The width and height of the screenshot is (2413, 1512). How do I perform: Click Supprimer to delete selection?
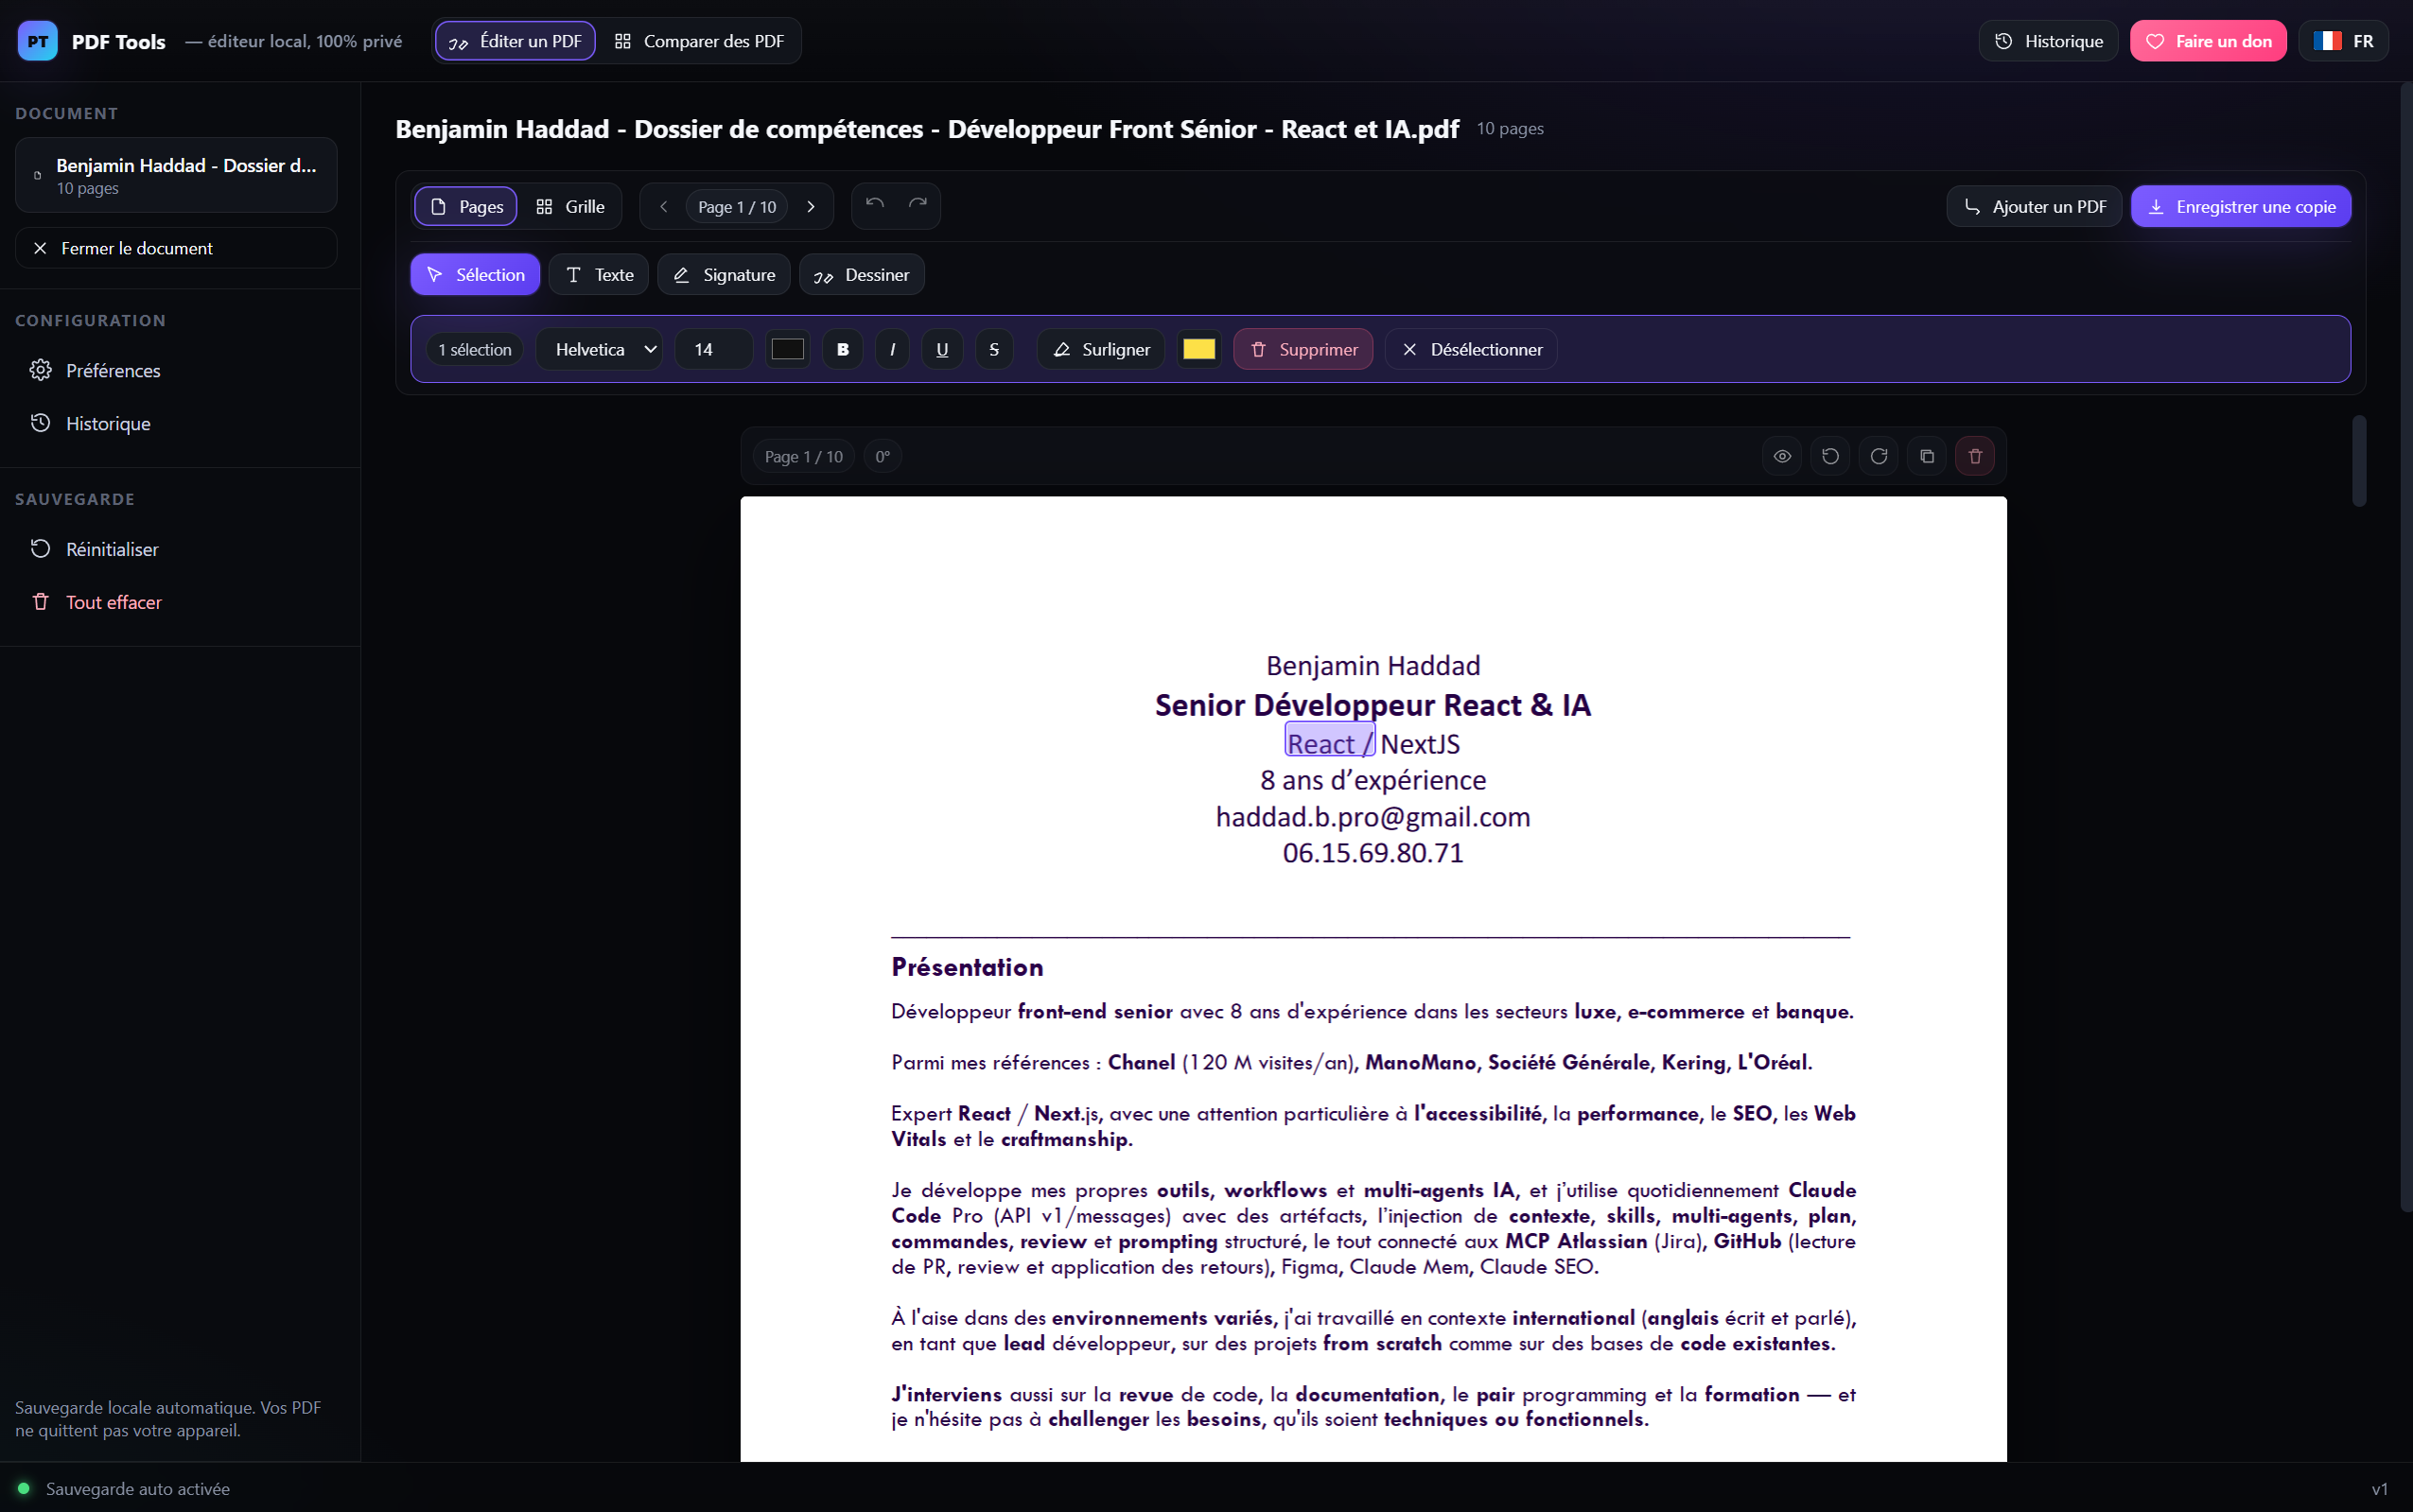[1303, 349]
